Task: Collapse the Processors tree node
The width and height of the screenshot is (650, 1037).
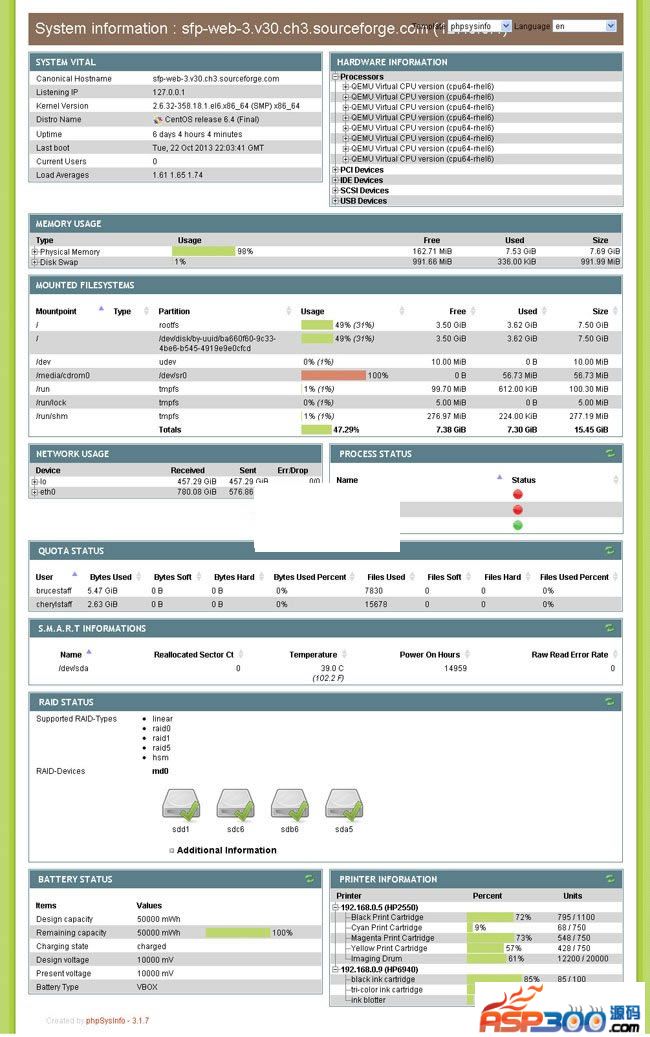Action: coord(335,76)
